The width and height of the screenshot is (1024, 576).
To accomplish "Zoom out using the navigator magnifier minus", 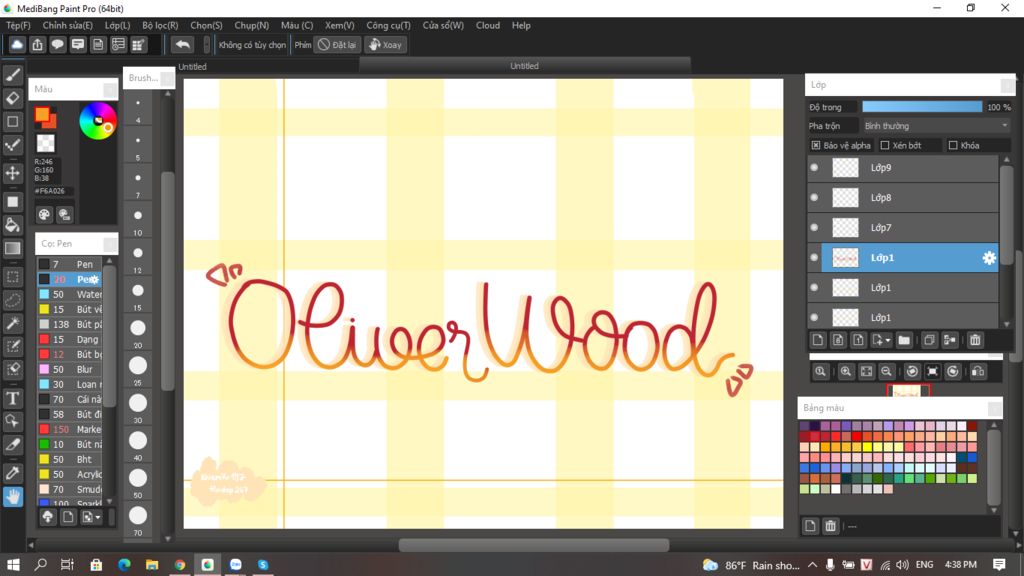I will [886, 372].
